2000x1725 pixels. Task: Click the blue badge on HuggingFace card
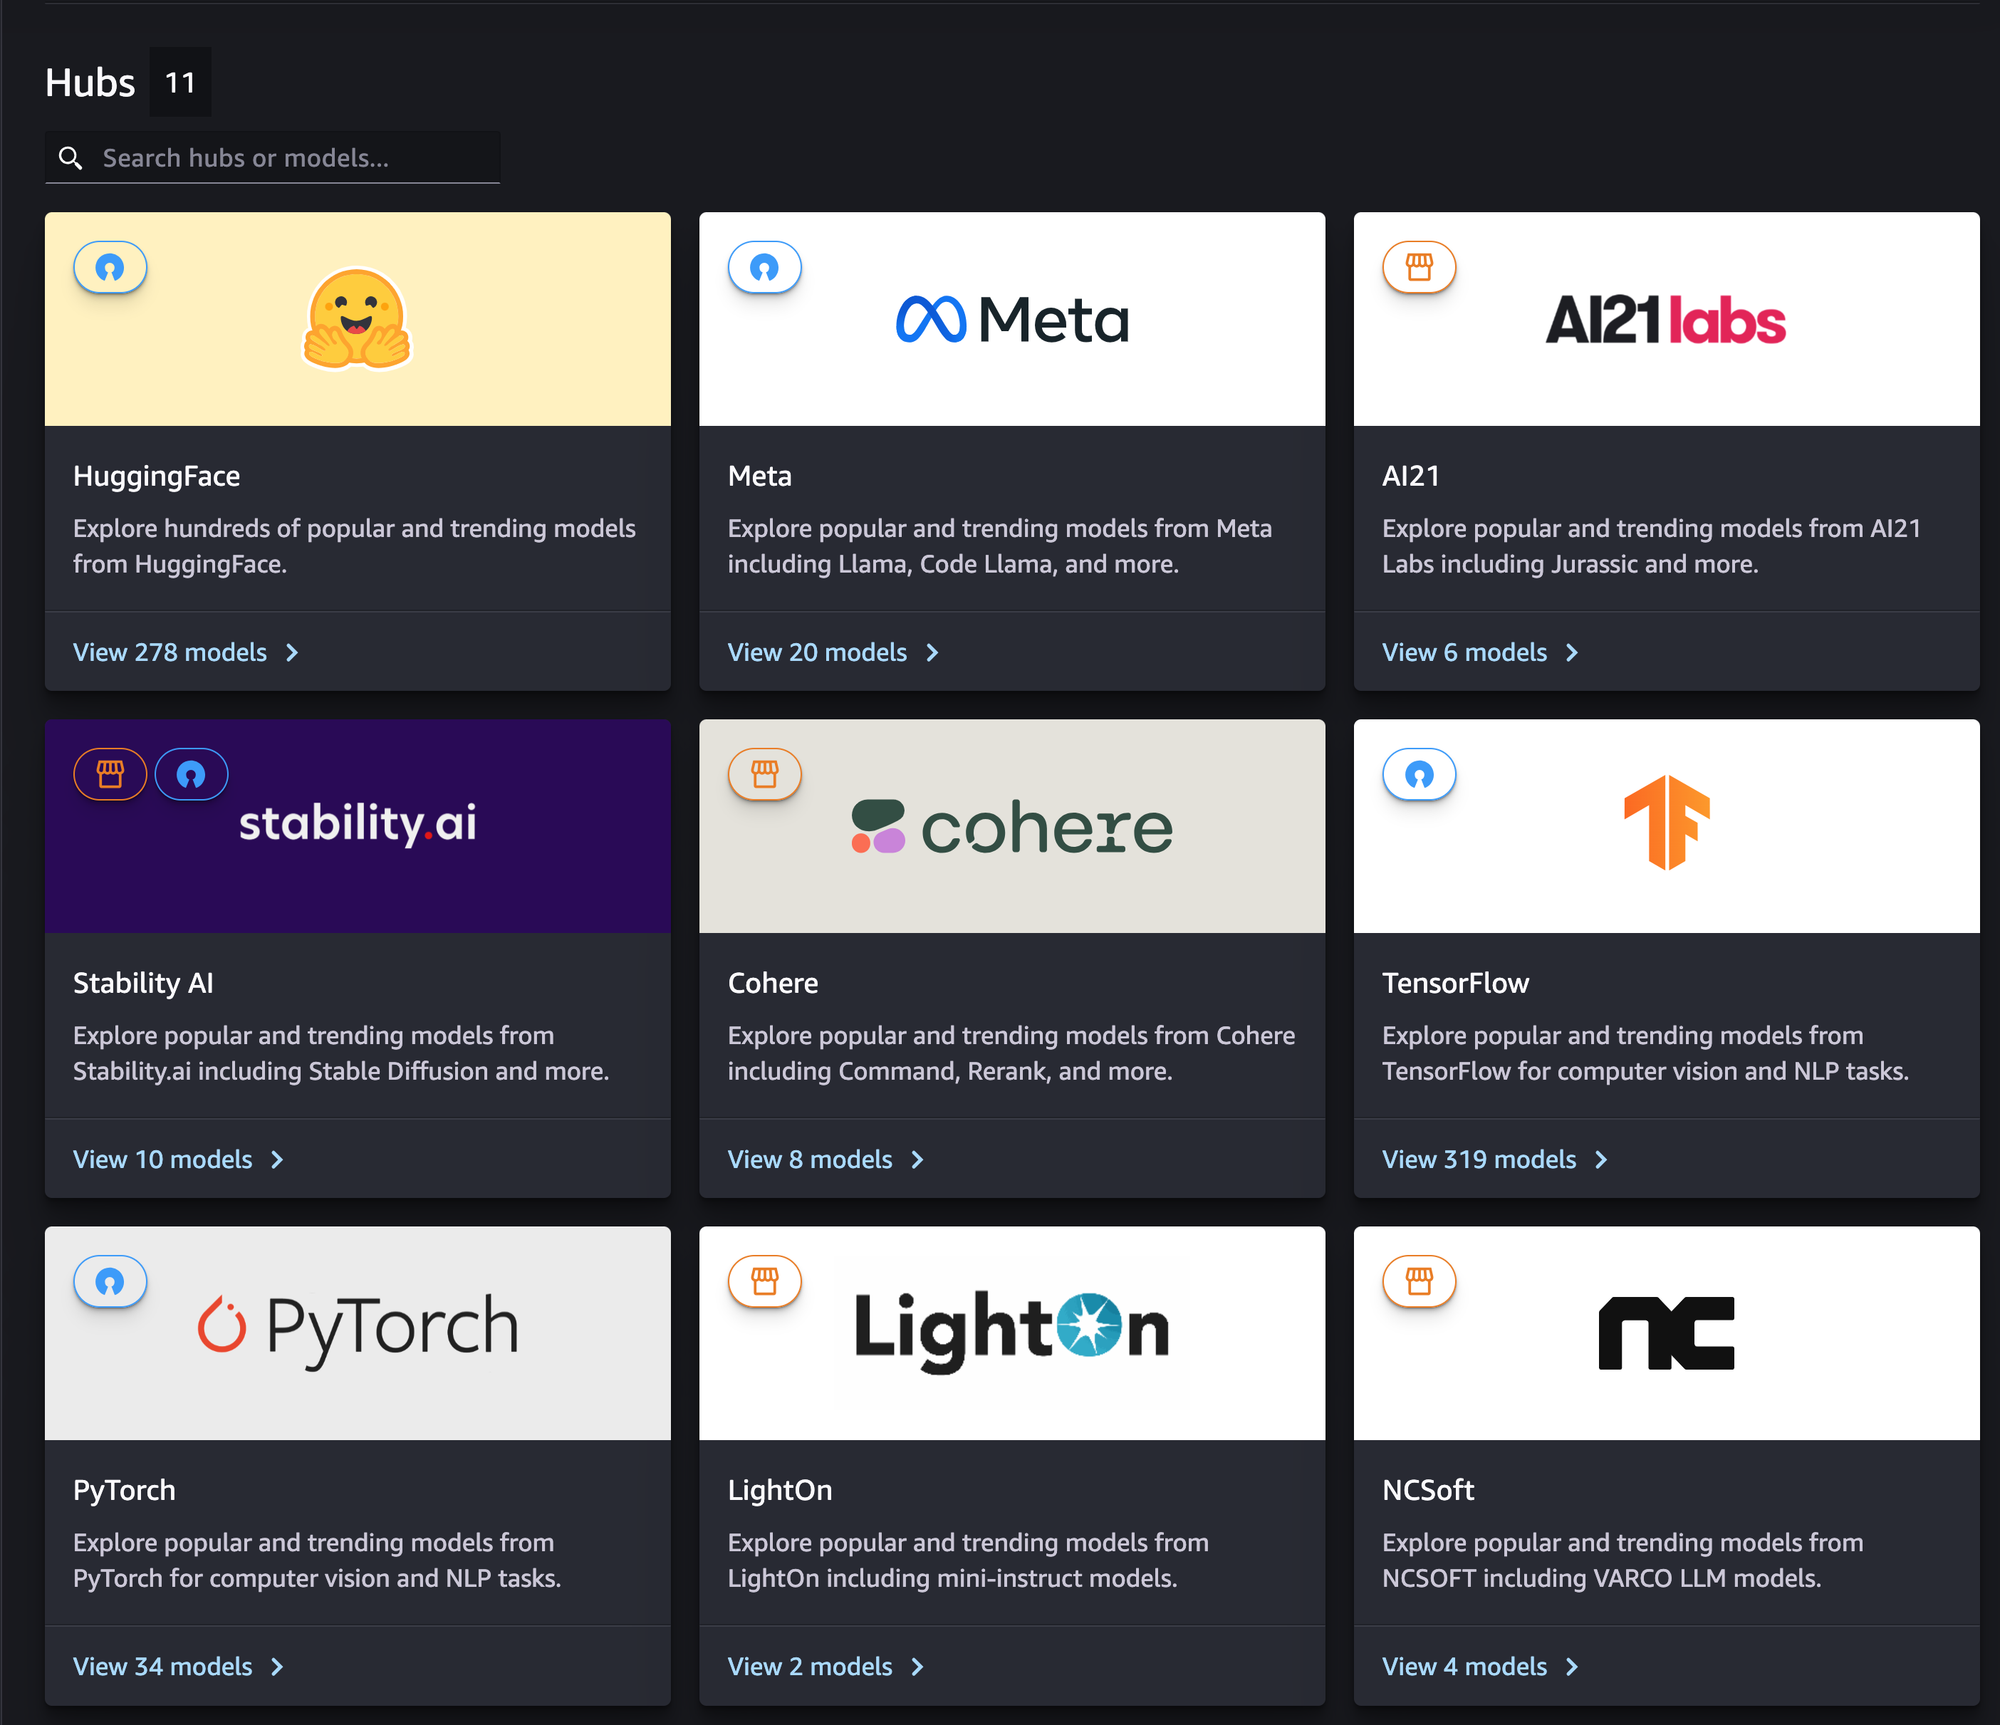coord(110,268)
